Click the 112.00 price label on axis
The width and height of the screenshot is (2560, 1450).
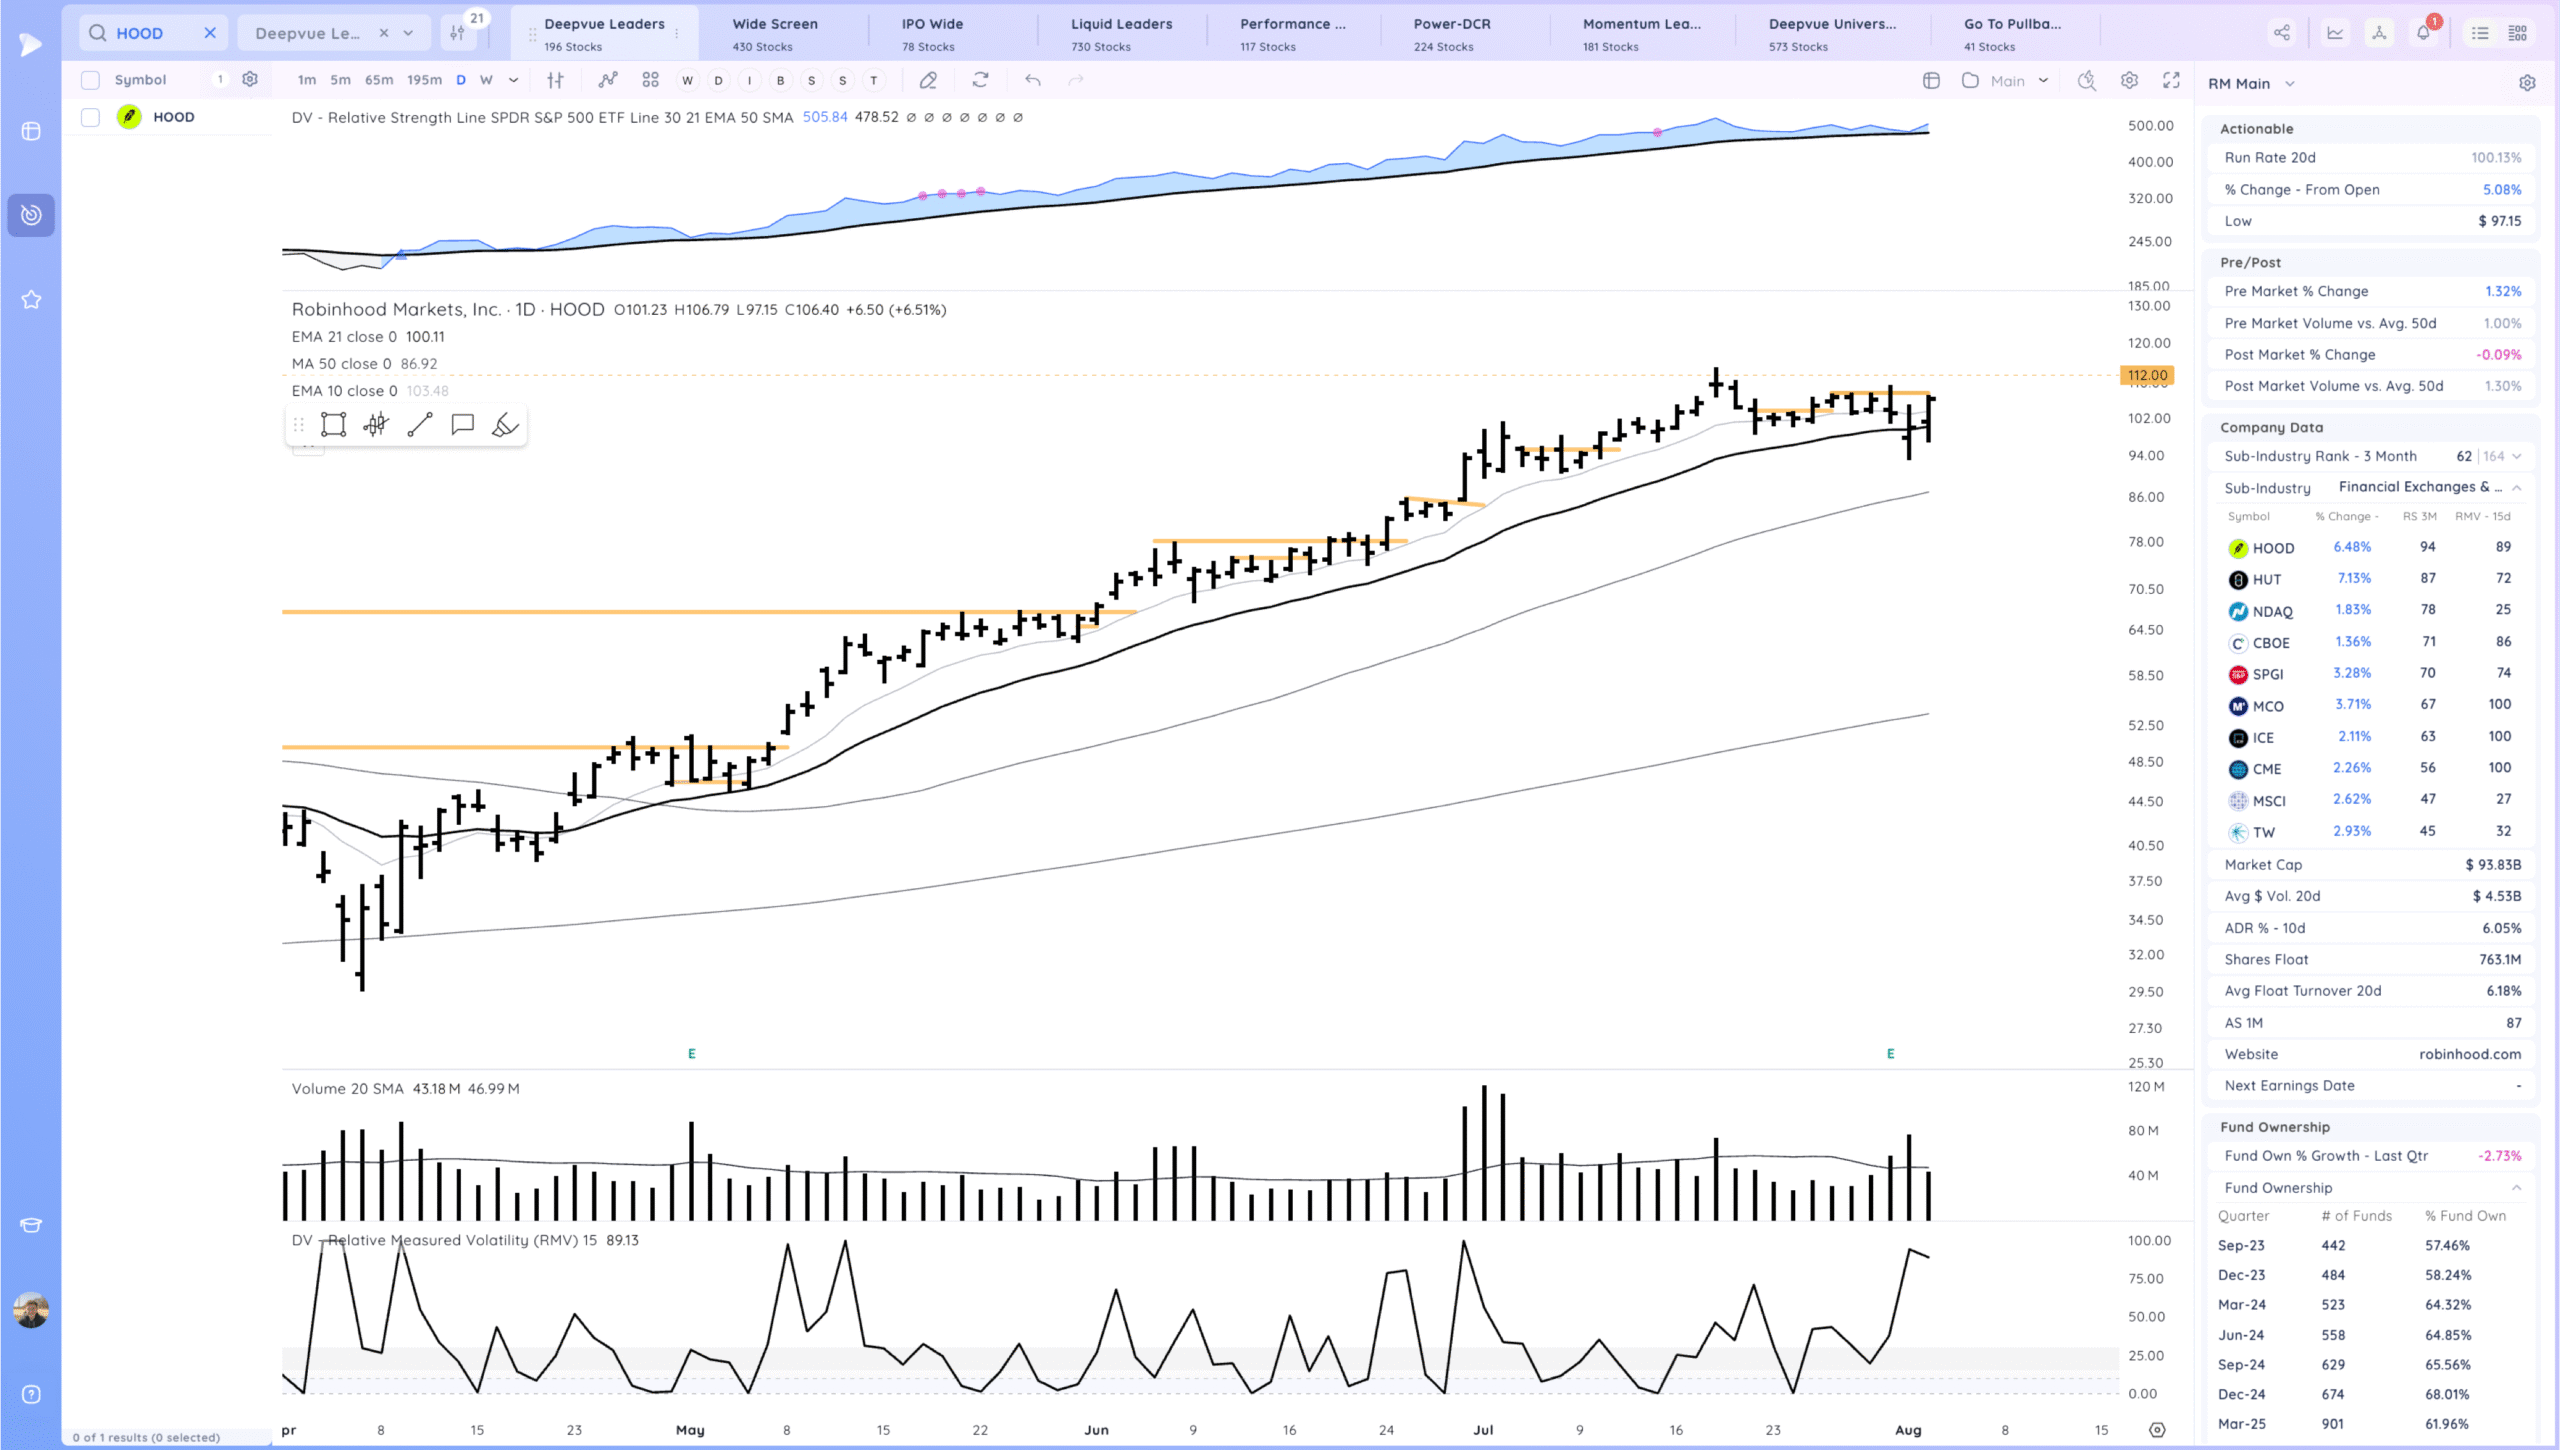coord(2147,375)
